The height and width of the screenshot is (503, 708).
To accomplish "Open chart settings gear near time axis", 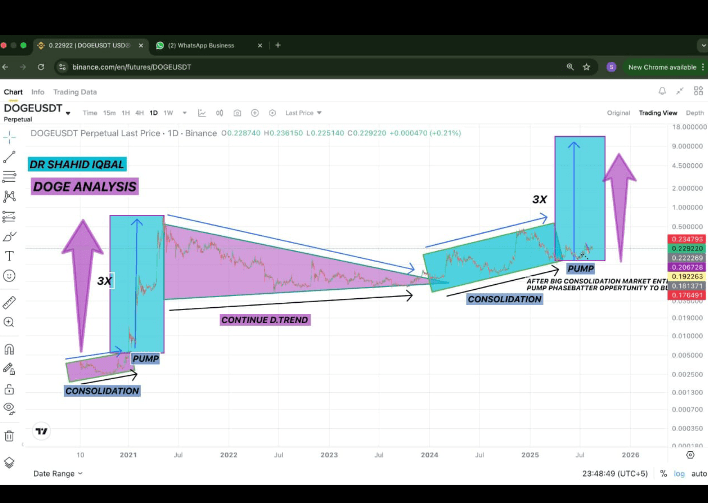I will coord(690,455).
